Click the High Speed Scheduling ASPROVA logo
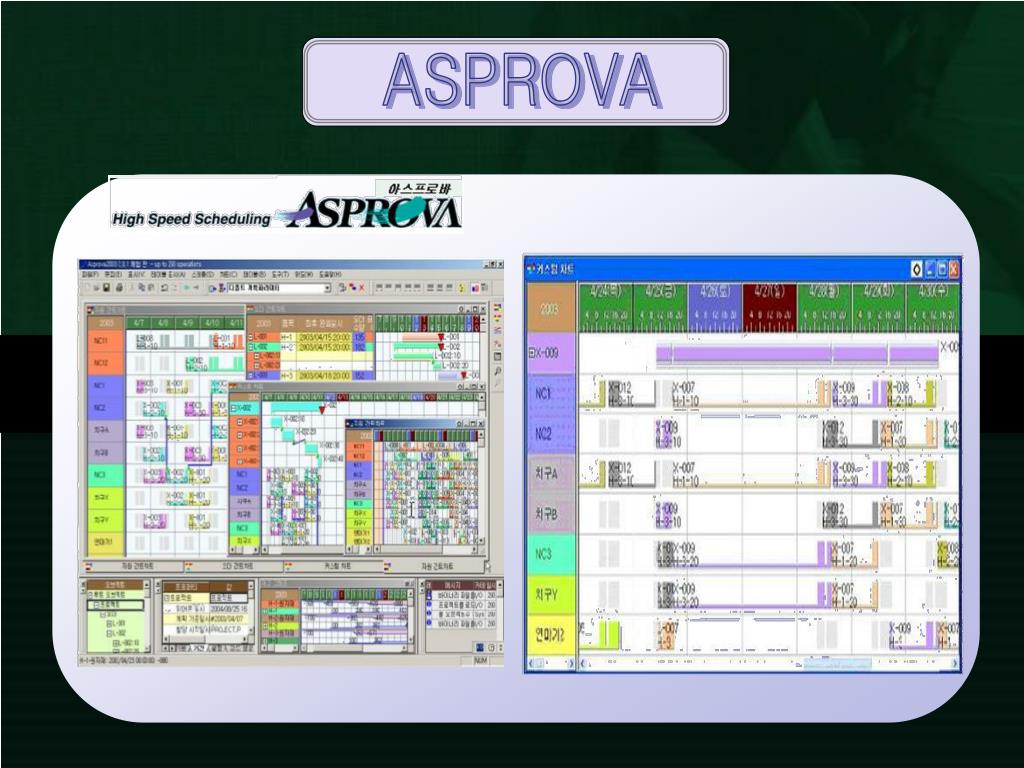The image size is (1024, 768). (x=286, y=205)
